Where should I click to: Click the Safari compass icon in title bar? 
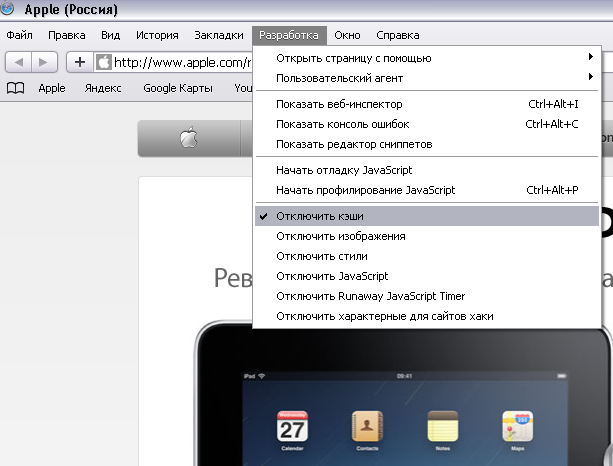(x=7, y=8)
